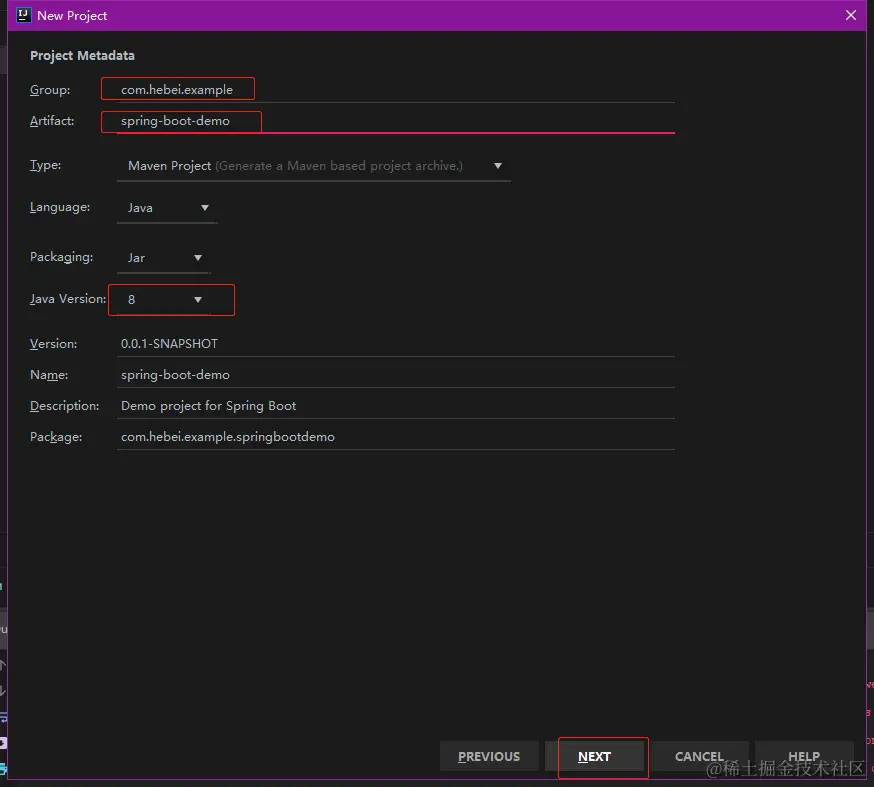The height and width of the screenshot is (787, 874).
Task: Click the Project Metadata heading
Action: click(82, 56)
